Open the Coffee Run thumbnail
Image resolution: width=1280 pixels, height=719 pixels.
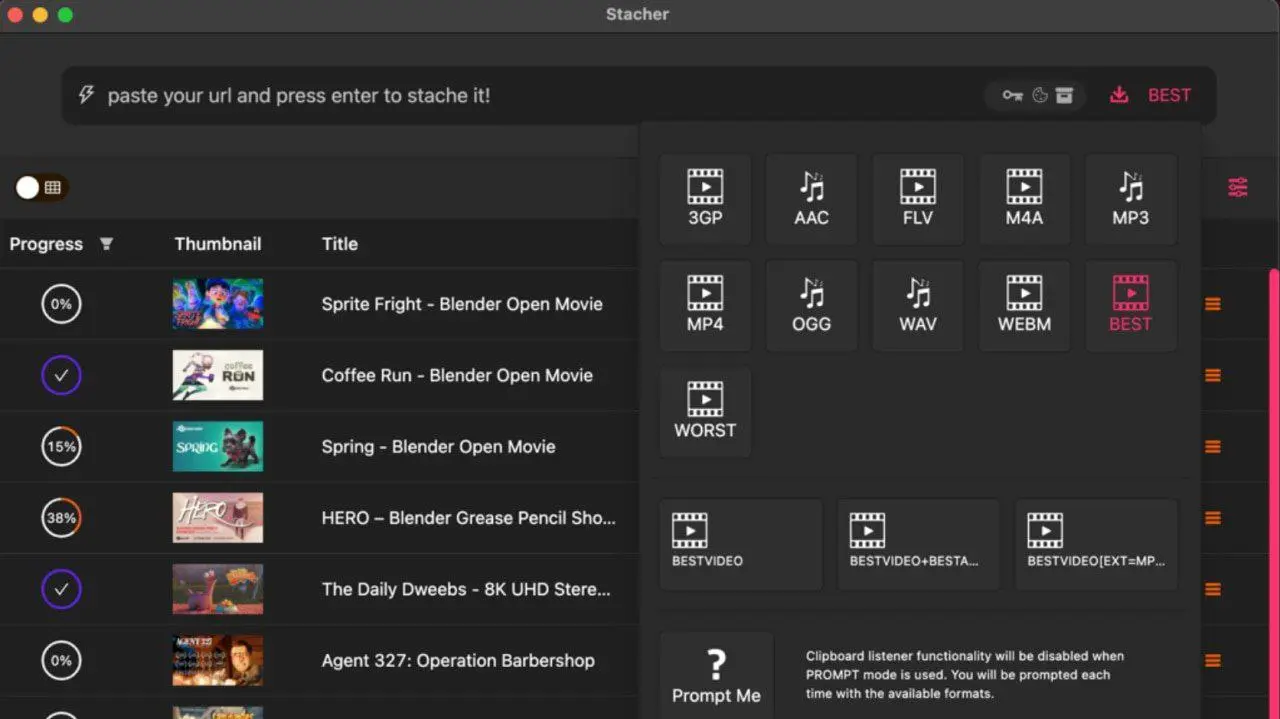218,375
